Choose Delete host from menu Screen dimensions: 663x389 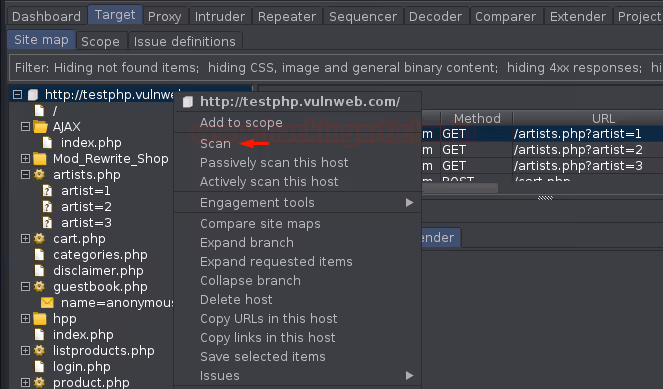(298, 300)
